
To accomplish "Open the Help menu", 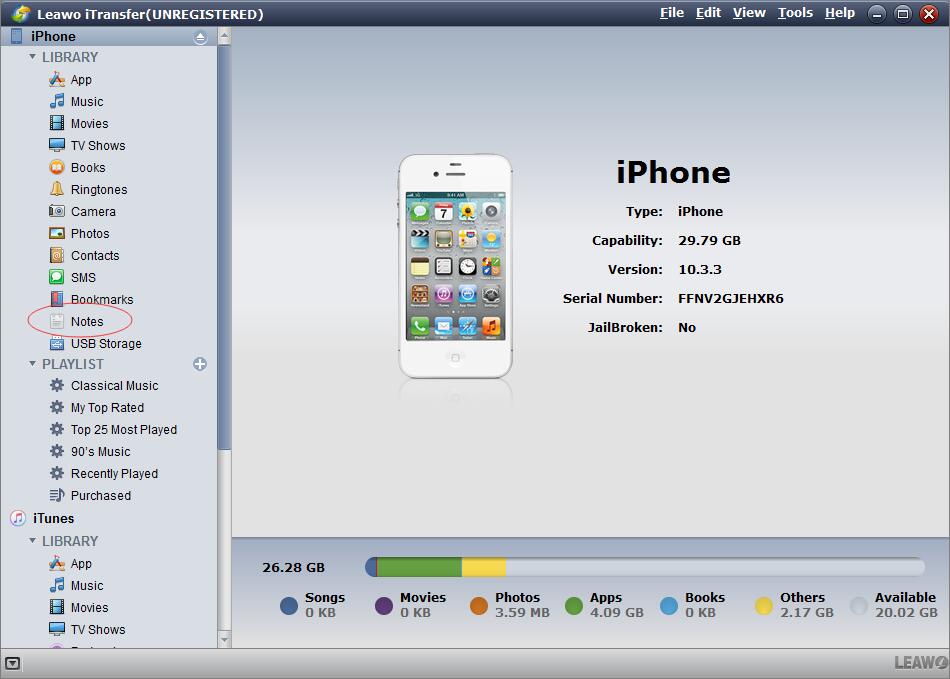I will (840, 13).
